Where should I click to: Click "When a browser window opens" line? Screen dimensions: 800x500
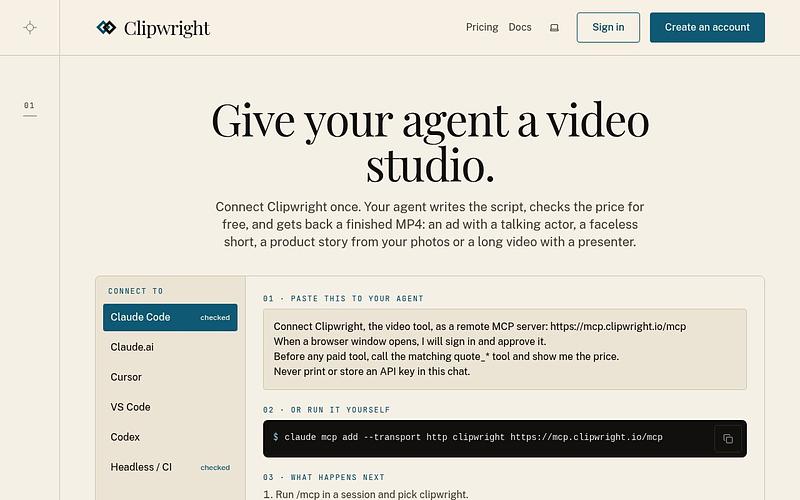tap(410, 341)
